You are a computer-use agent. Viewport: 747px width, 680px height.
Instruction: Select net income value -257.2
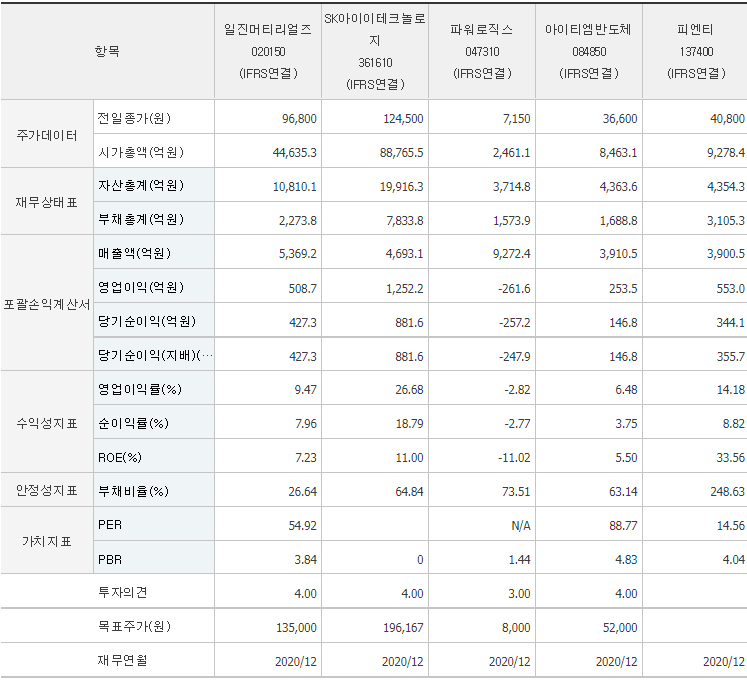coord(515,323)
